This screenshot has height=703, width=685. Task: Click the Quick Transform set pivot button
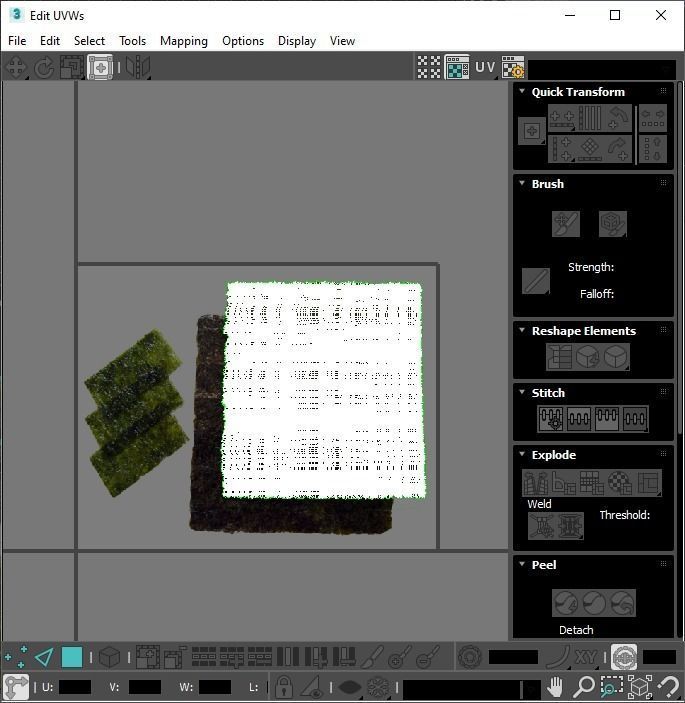[x=532, y=131]
